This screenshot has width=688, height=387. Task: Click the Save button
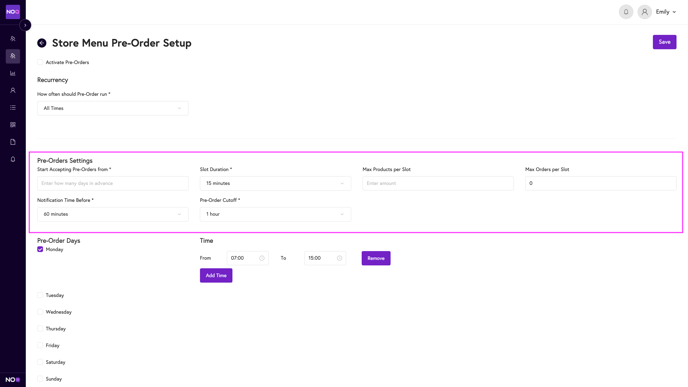click(x=664, y=42)
